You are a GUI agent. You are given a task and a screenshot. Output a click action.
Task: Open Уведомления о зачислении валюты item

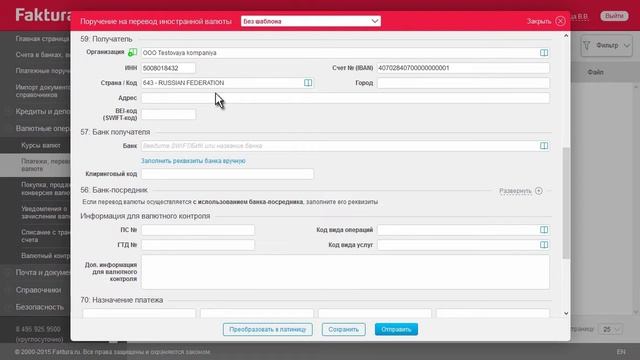(x=45, y=212)
